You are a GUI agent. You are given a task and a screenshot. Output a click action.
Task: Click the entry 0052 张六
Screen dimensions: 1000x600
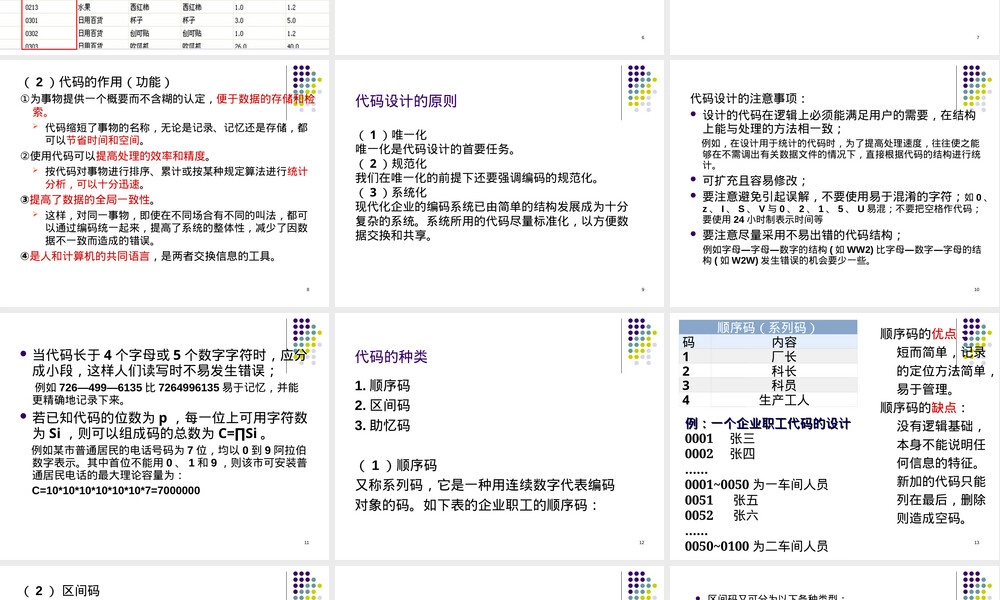click(721, 515)
